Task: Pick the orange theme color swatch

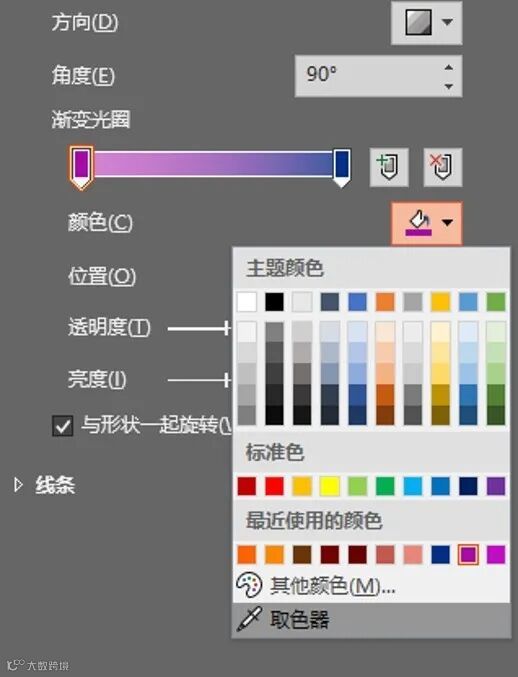Action: pyautogui.click(x=385, y=302)
